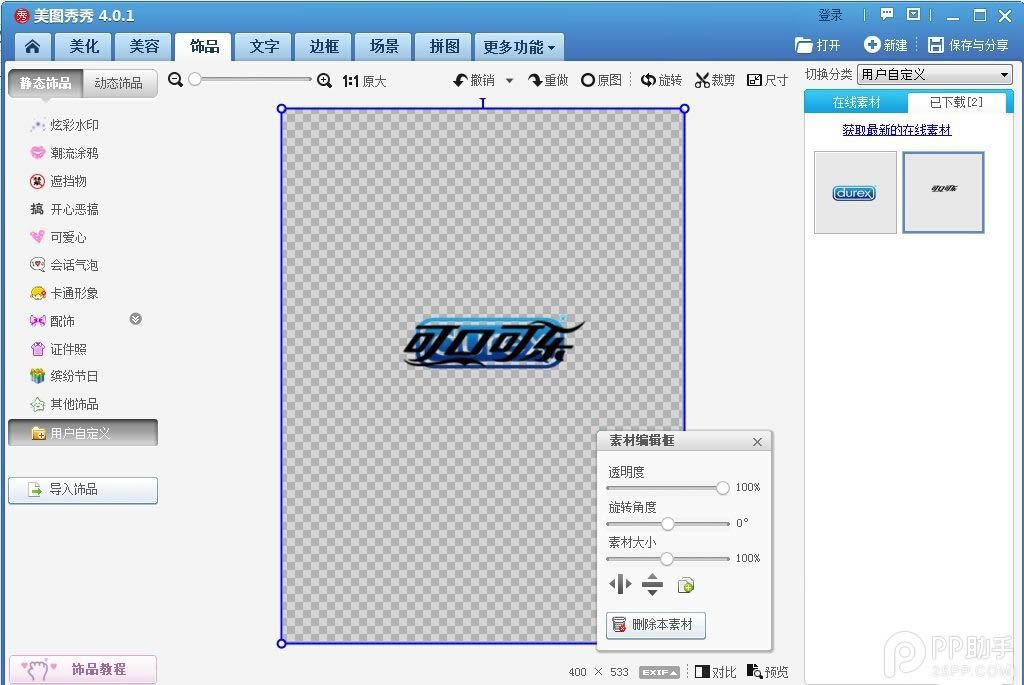Screen dimensions: 1024x685
Task: Flip the sticker horizontally
Action: click(x=620, y=584)
